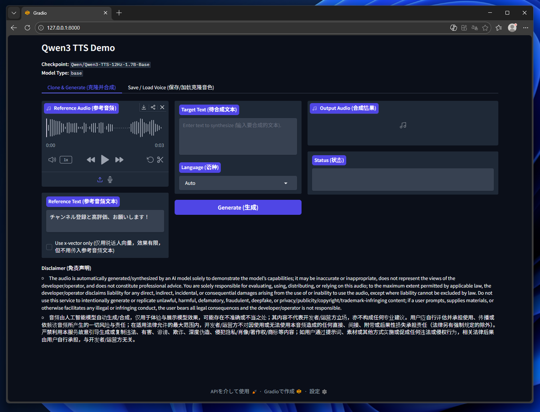Share the reference audio
Image resolution: width=540 pixels, height=412 pixels.
pyautogui.click(x=153, y=107)
